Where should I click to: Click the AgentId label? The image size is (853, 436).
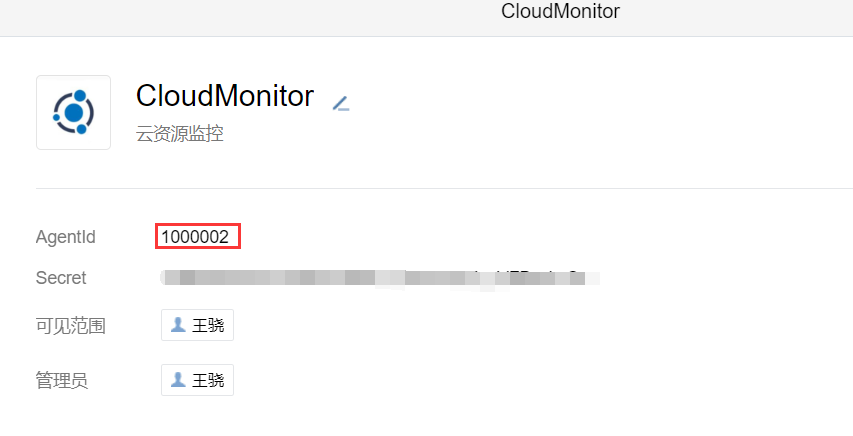point(65,237)
